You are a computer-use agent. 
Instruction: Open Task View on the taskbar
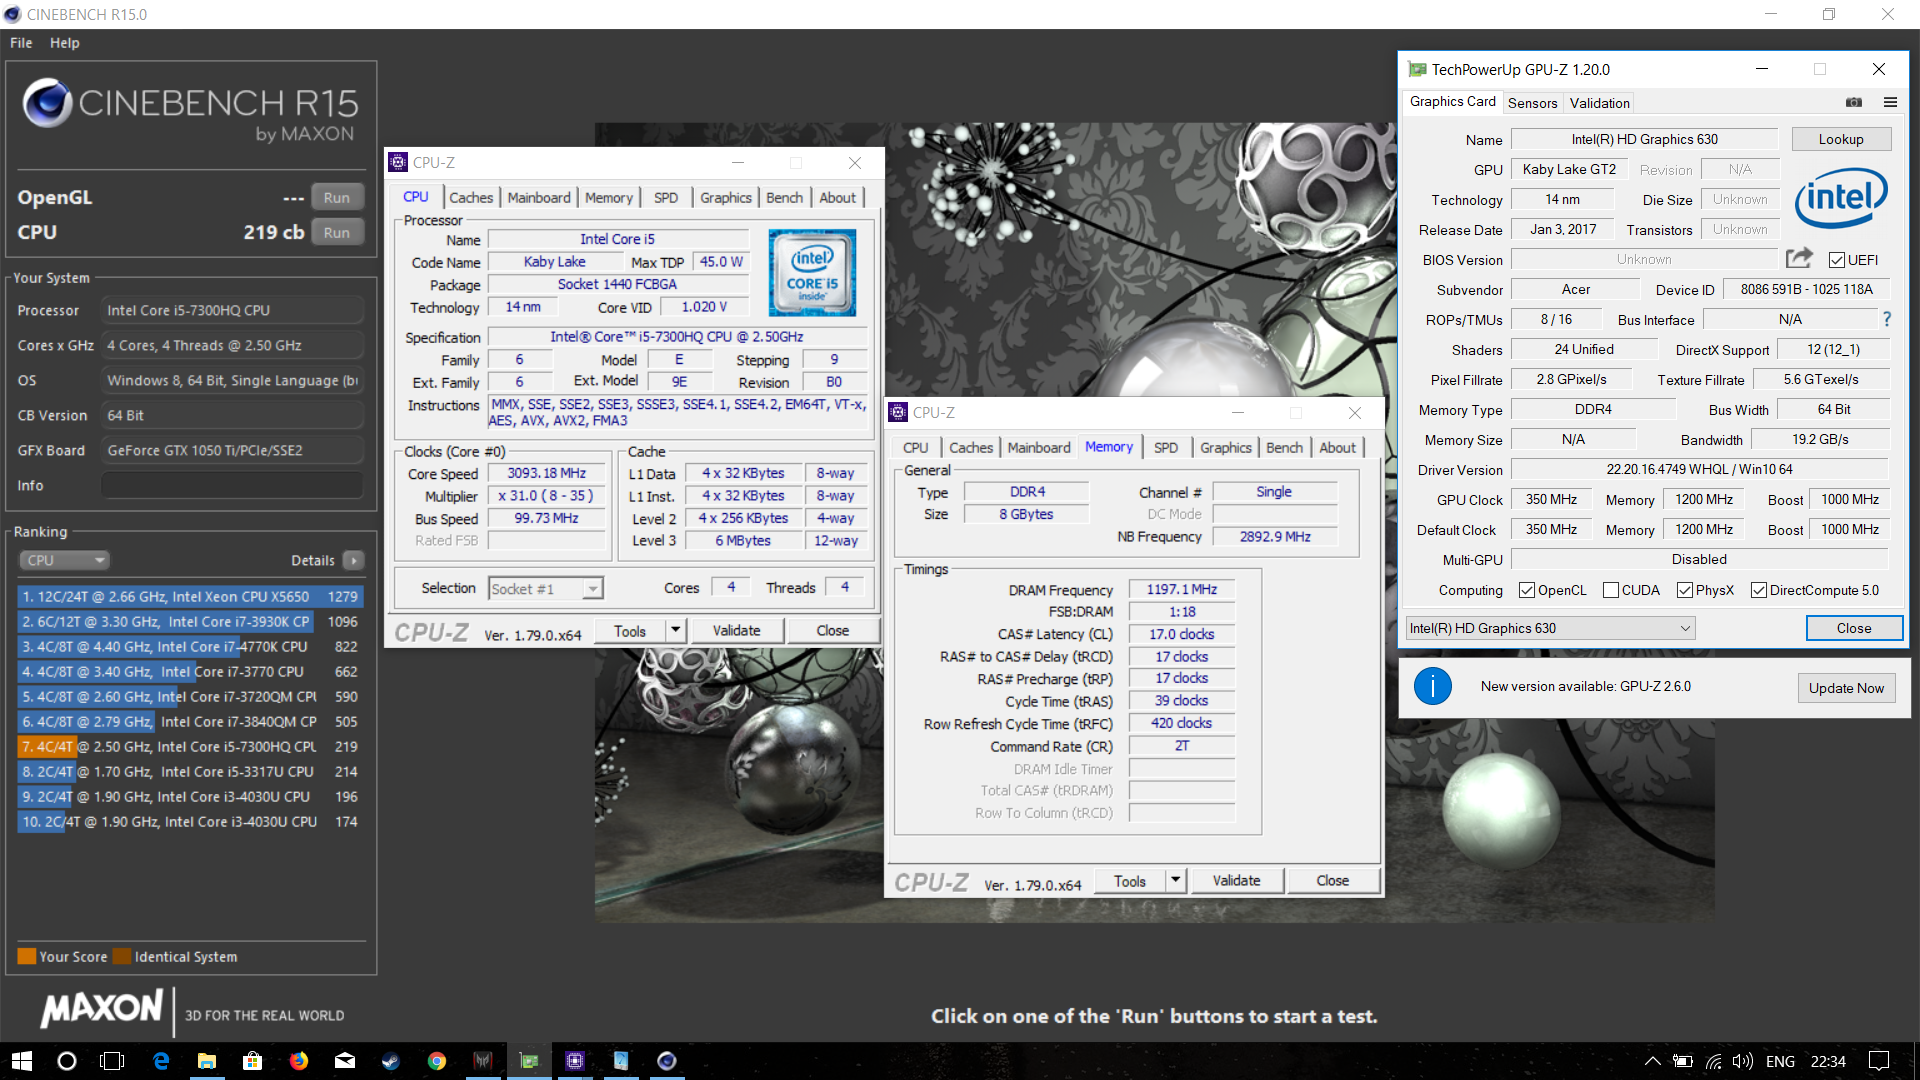112,1061
